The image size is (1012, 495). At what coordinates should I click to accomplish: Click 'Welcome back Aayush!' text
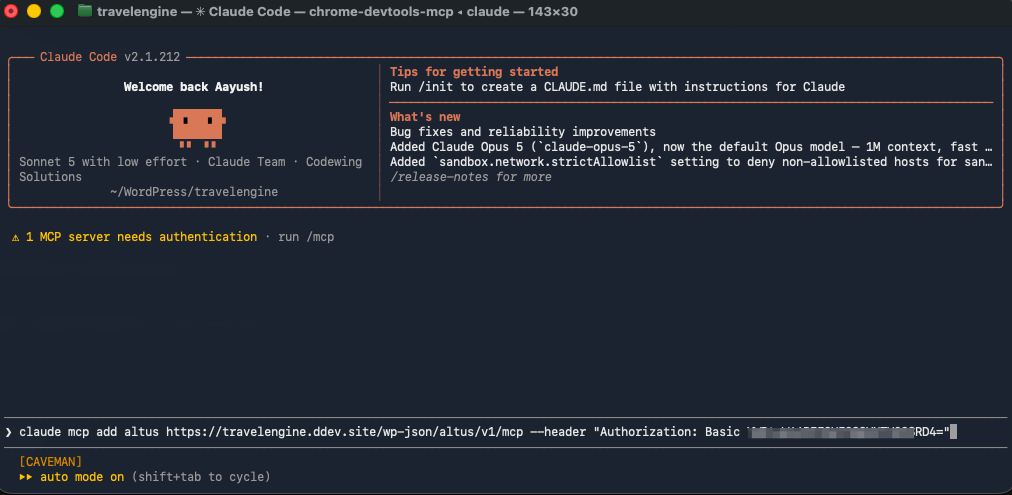[194, 86]
